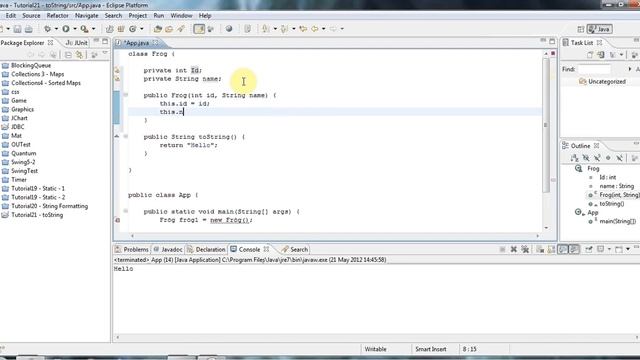Click the Print toolbar icon

coord(29,29)
